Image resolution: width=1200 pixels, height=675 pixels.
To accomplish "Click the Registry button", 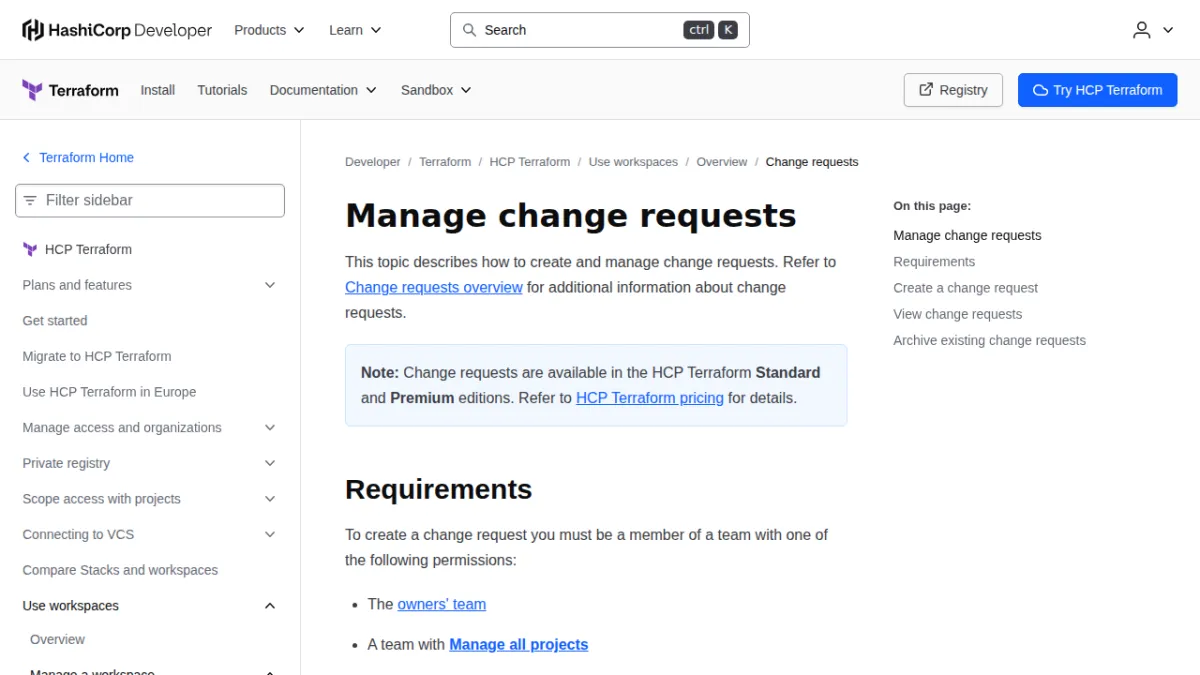I will (953, 90).
